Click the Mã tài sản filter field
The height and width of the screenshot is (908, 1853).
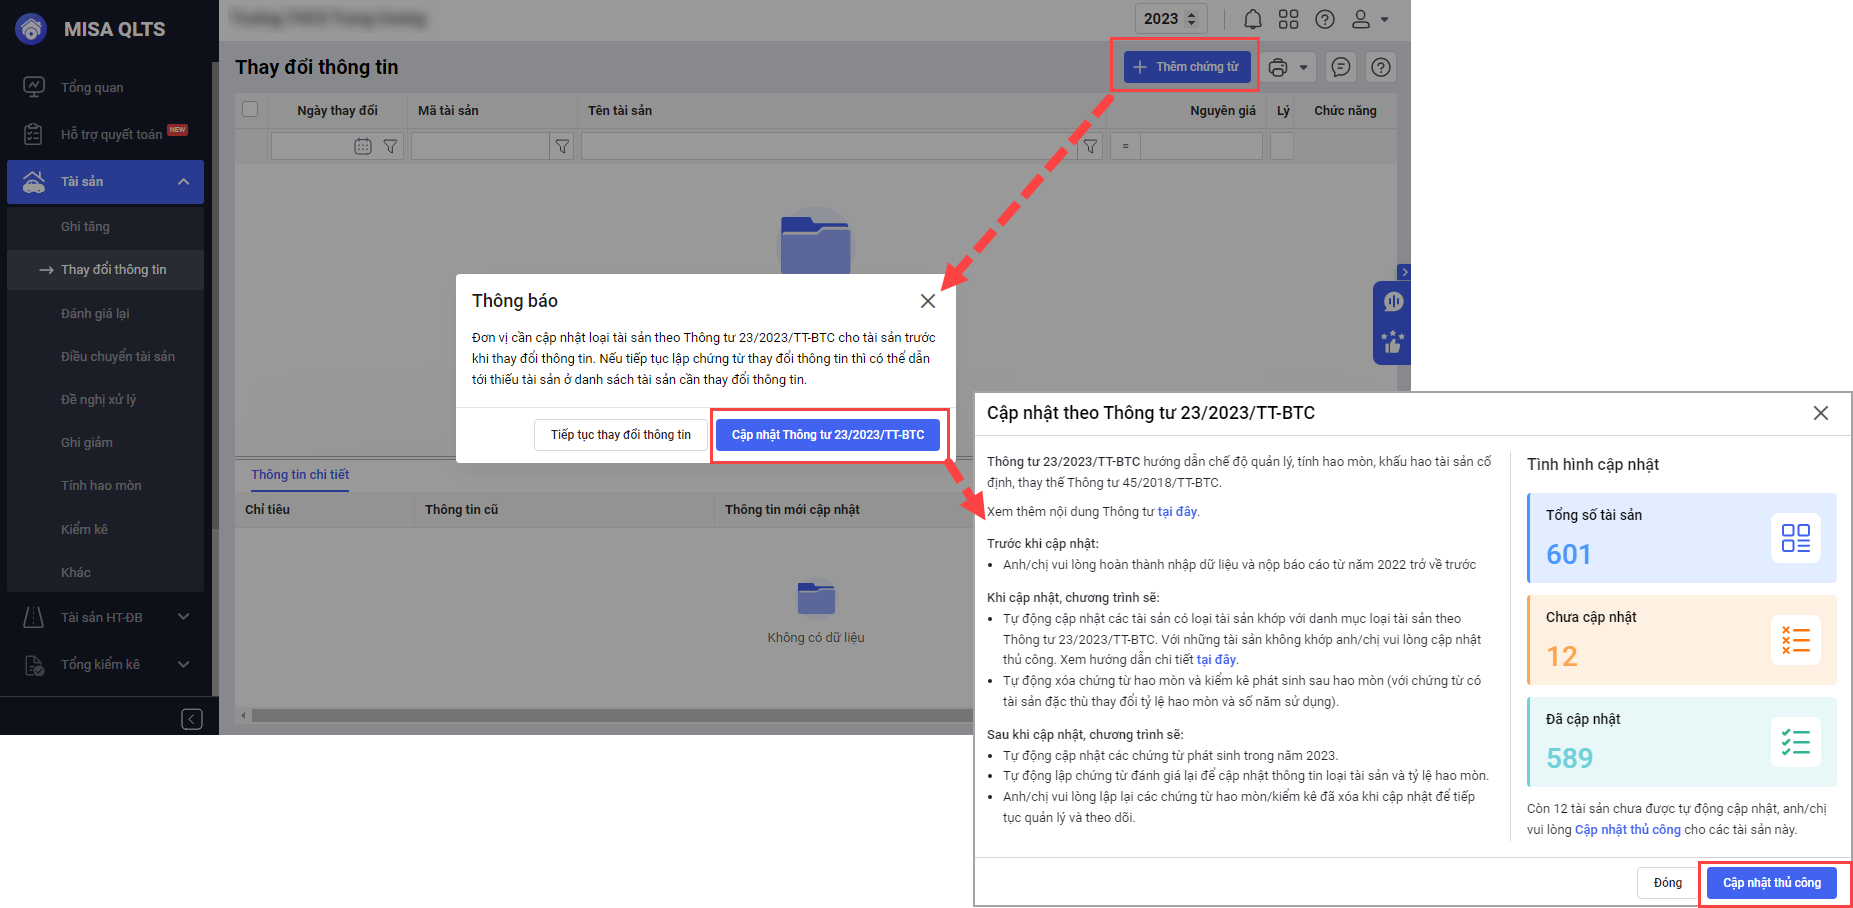(x=480, y=146)
